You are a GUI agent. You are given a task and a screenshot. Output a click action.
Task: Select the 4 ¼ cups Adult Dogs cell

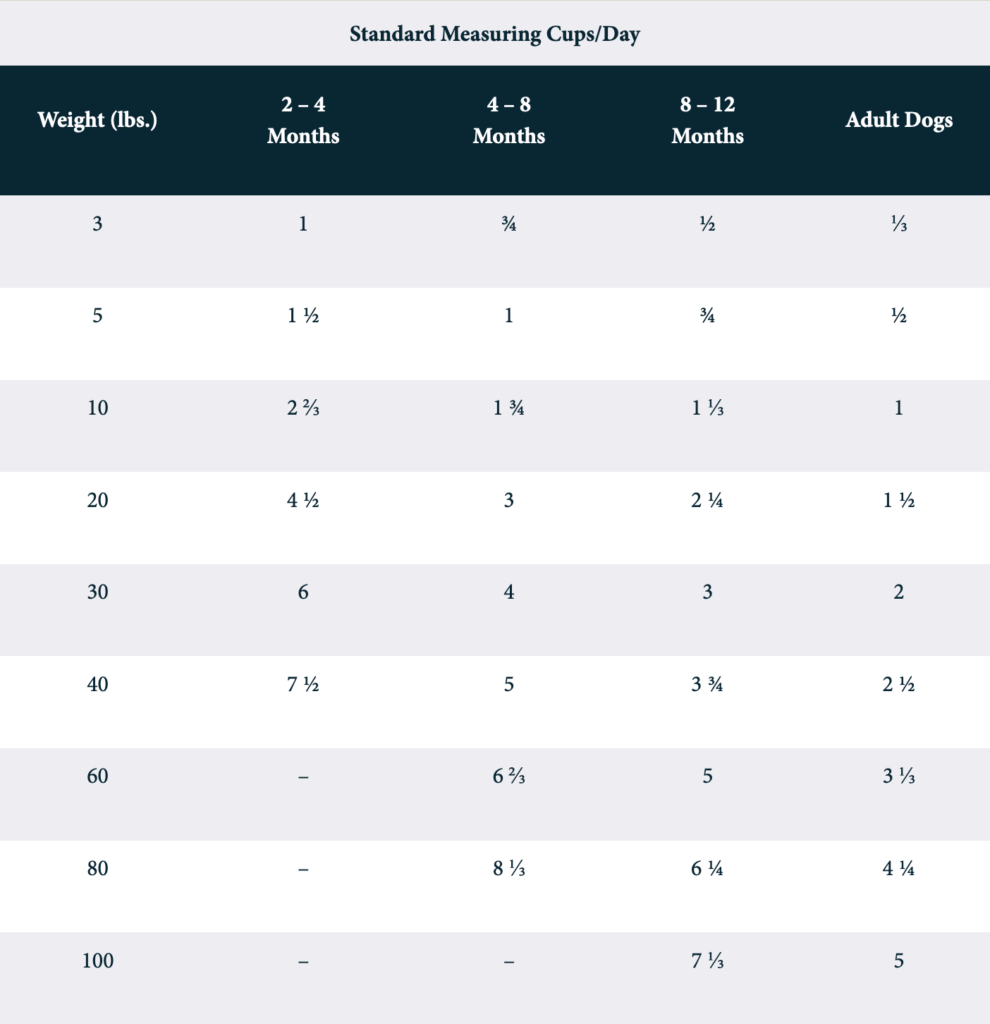coord(899,869)
